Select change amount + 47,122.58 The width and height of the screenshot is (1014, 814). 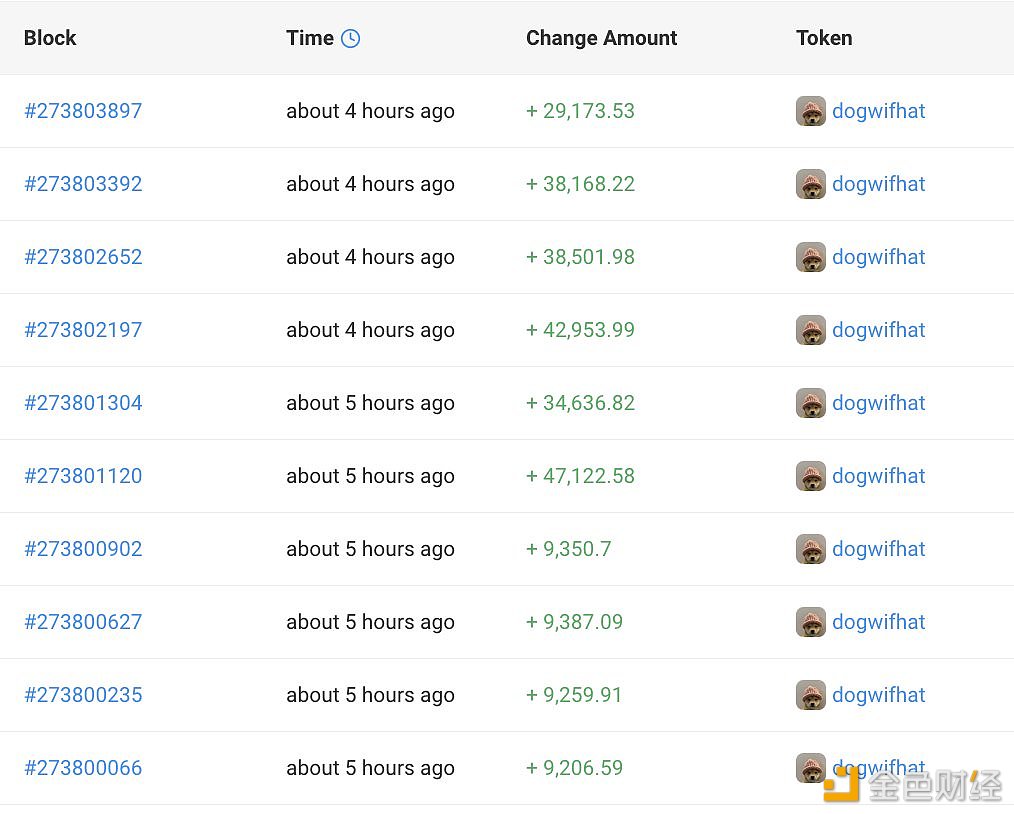pos(581,477)
